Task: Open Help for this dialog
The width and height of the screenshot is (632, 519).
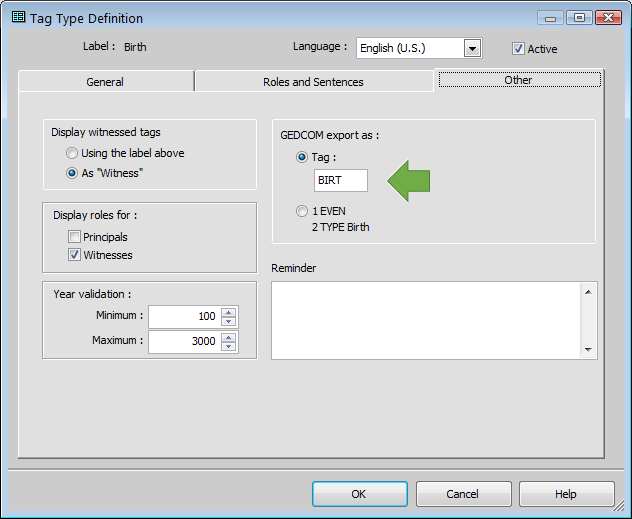Action: pyautogui.click(x=566, y=494)
